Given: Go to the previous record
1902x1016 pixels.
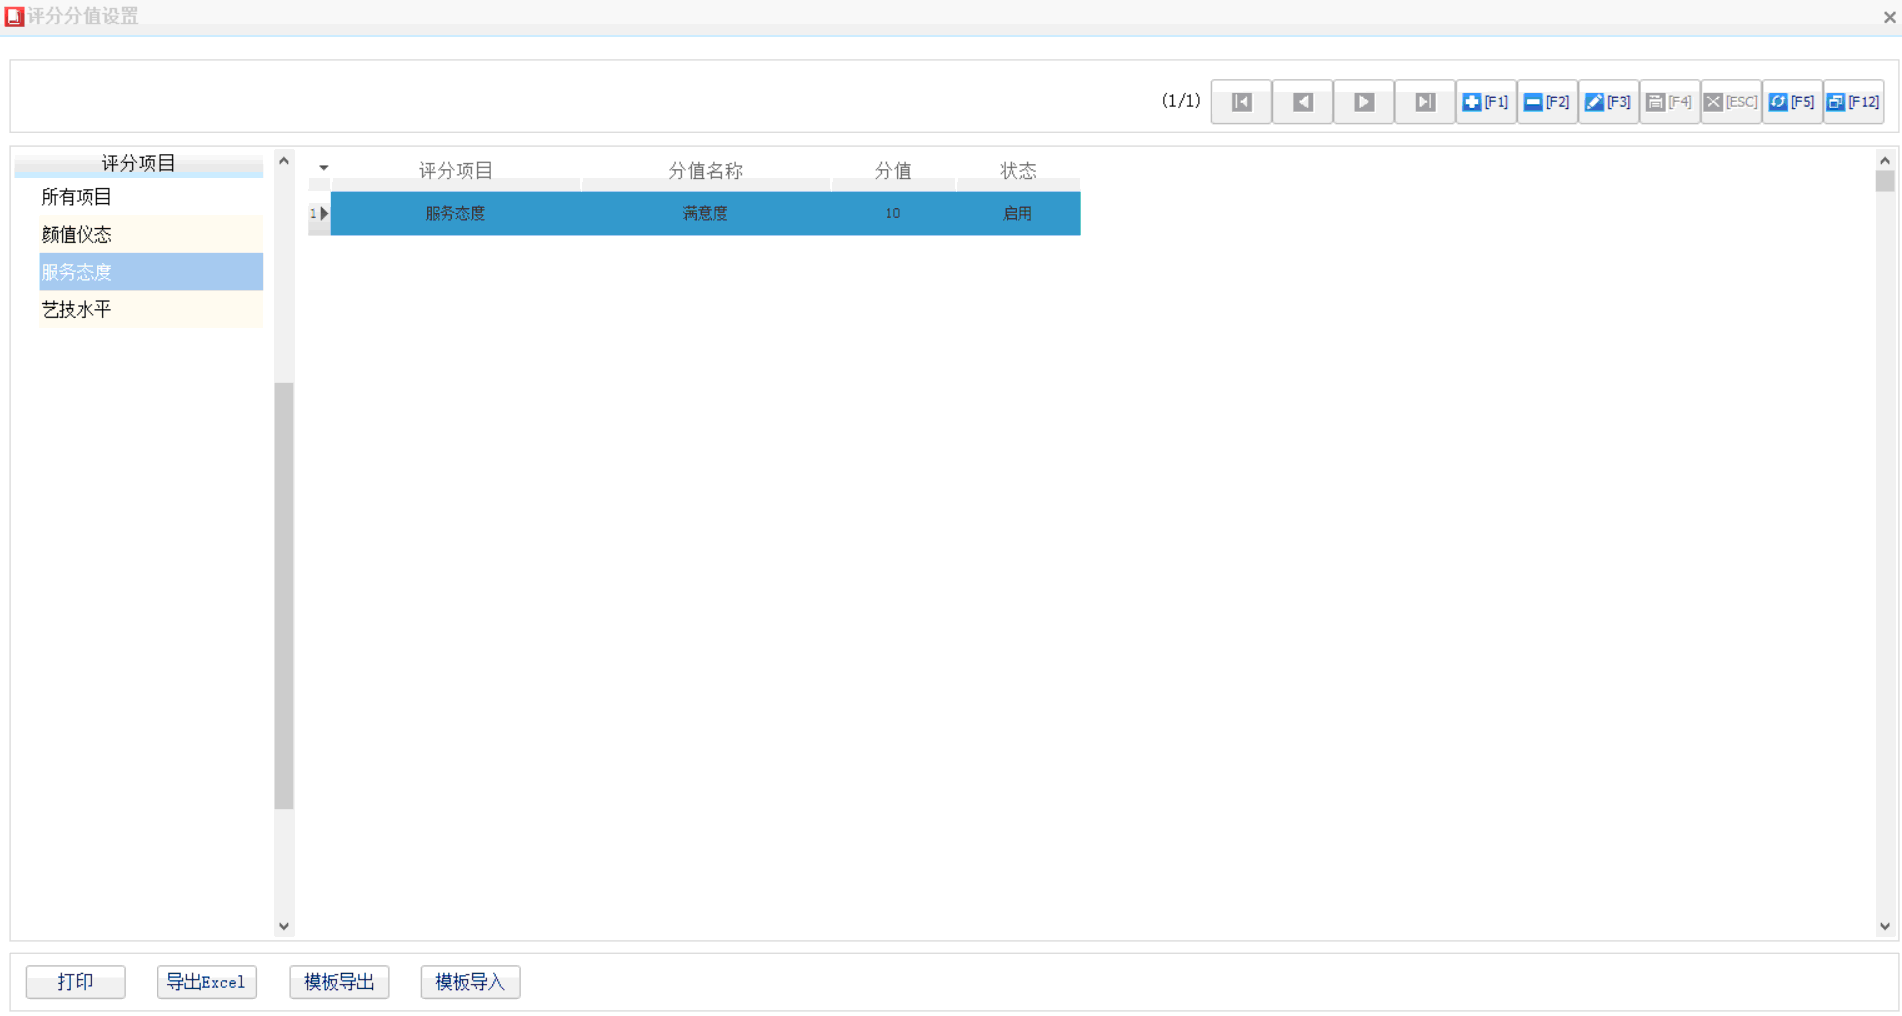Looking at the screenshot, I should tap(1302, 102).
